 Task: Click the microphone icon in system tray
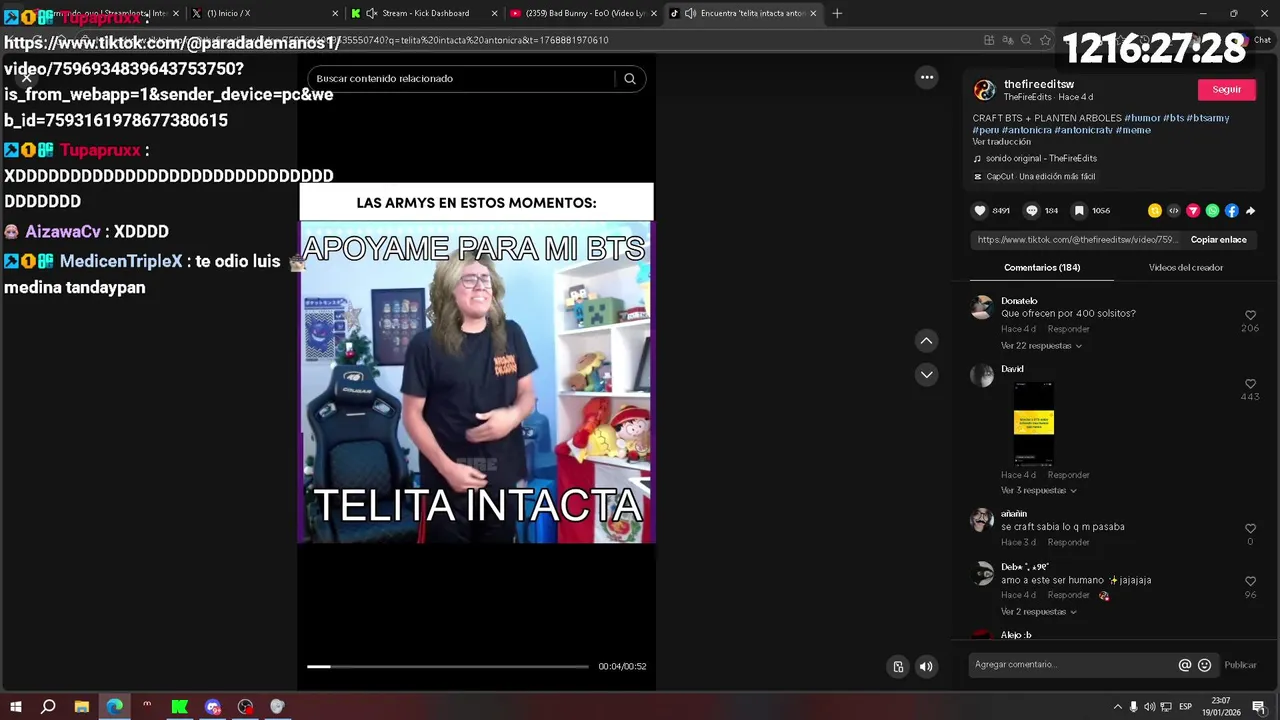pyautogui.click(x=1133, y=707)
